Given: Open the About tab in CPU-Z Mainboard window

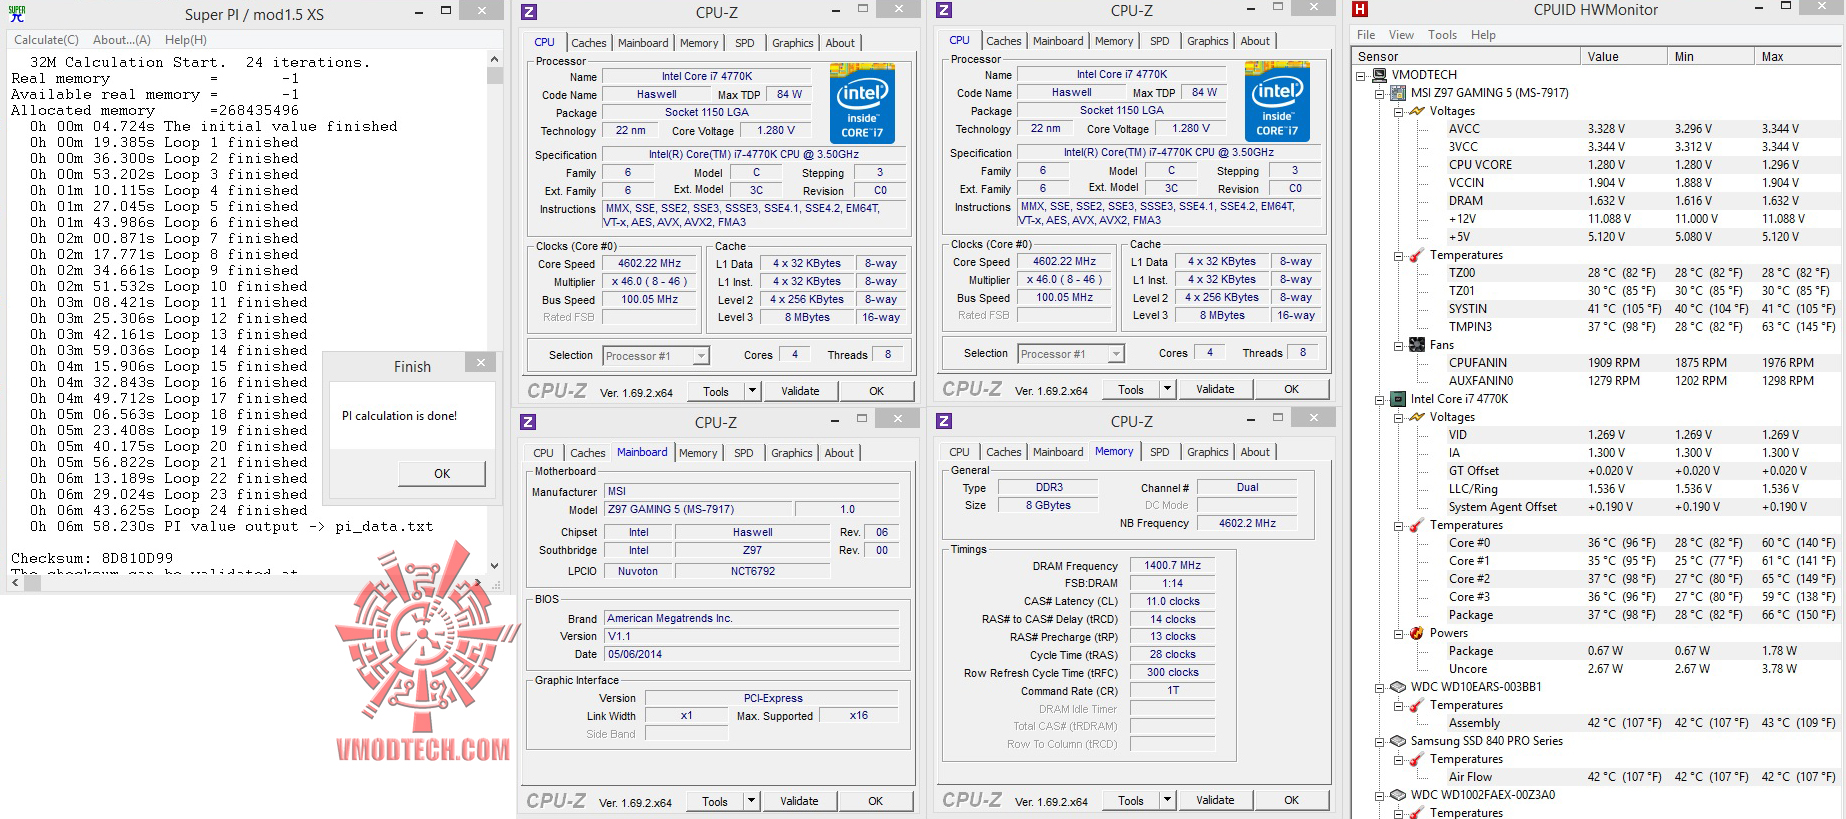Looking at the screenshot, I should (839, 453).
